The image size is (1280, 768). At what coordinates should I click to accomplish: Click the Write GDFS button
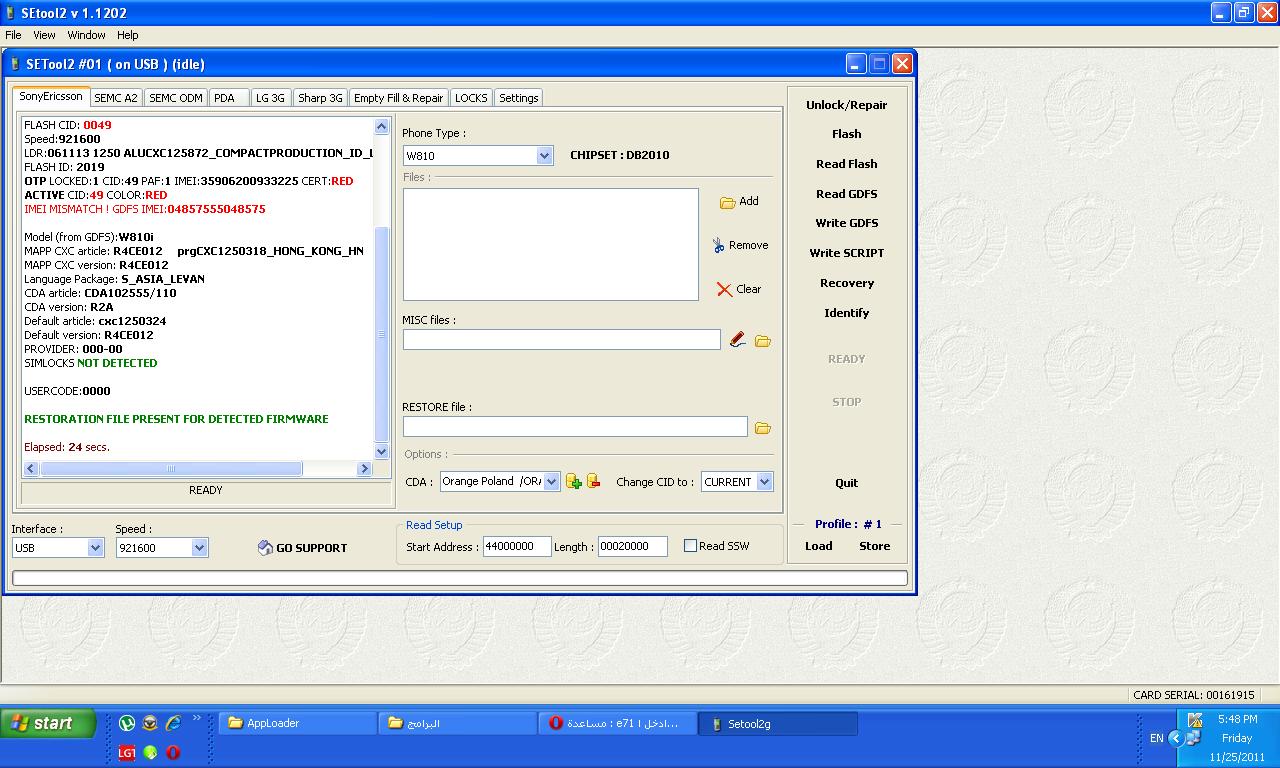(x=846, y=223)
